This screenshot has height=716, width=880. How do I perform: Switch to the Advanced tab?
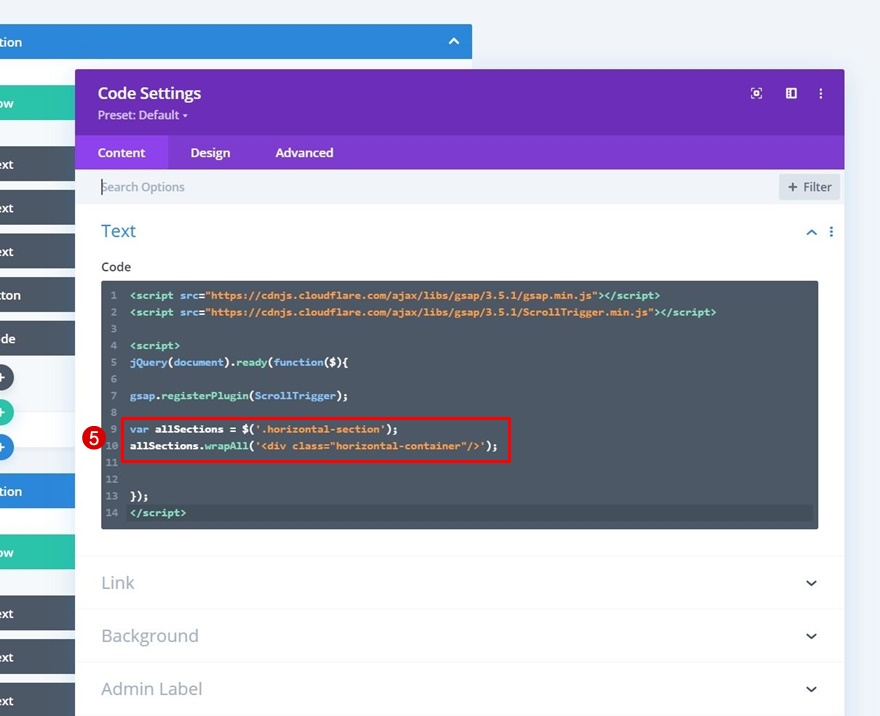click(304, 153)
